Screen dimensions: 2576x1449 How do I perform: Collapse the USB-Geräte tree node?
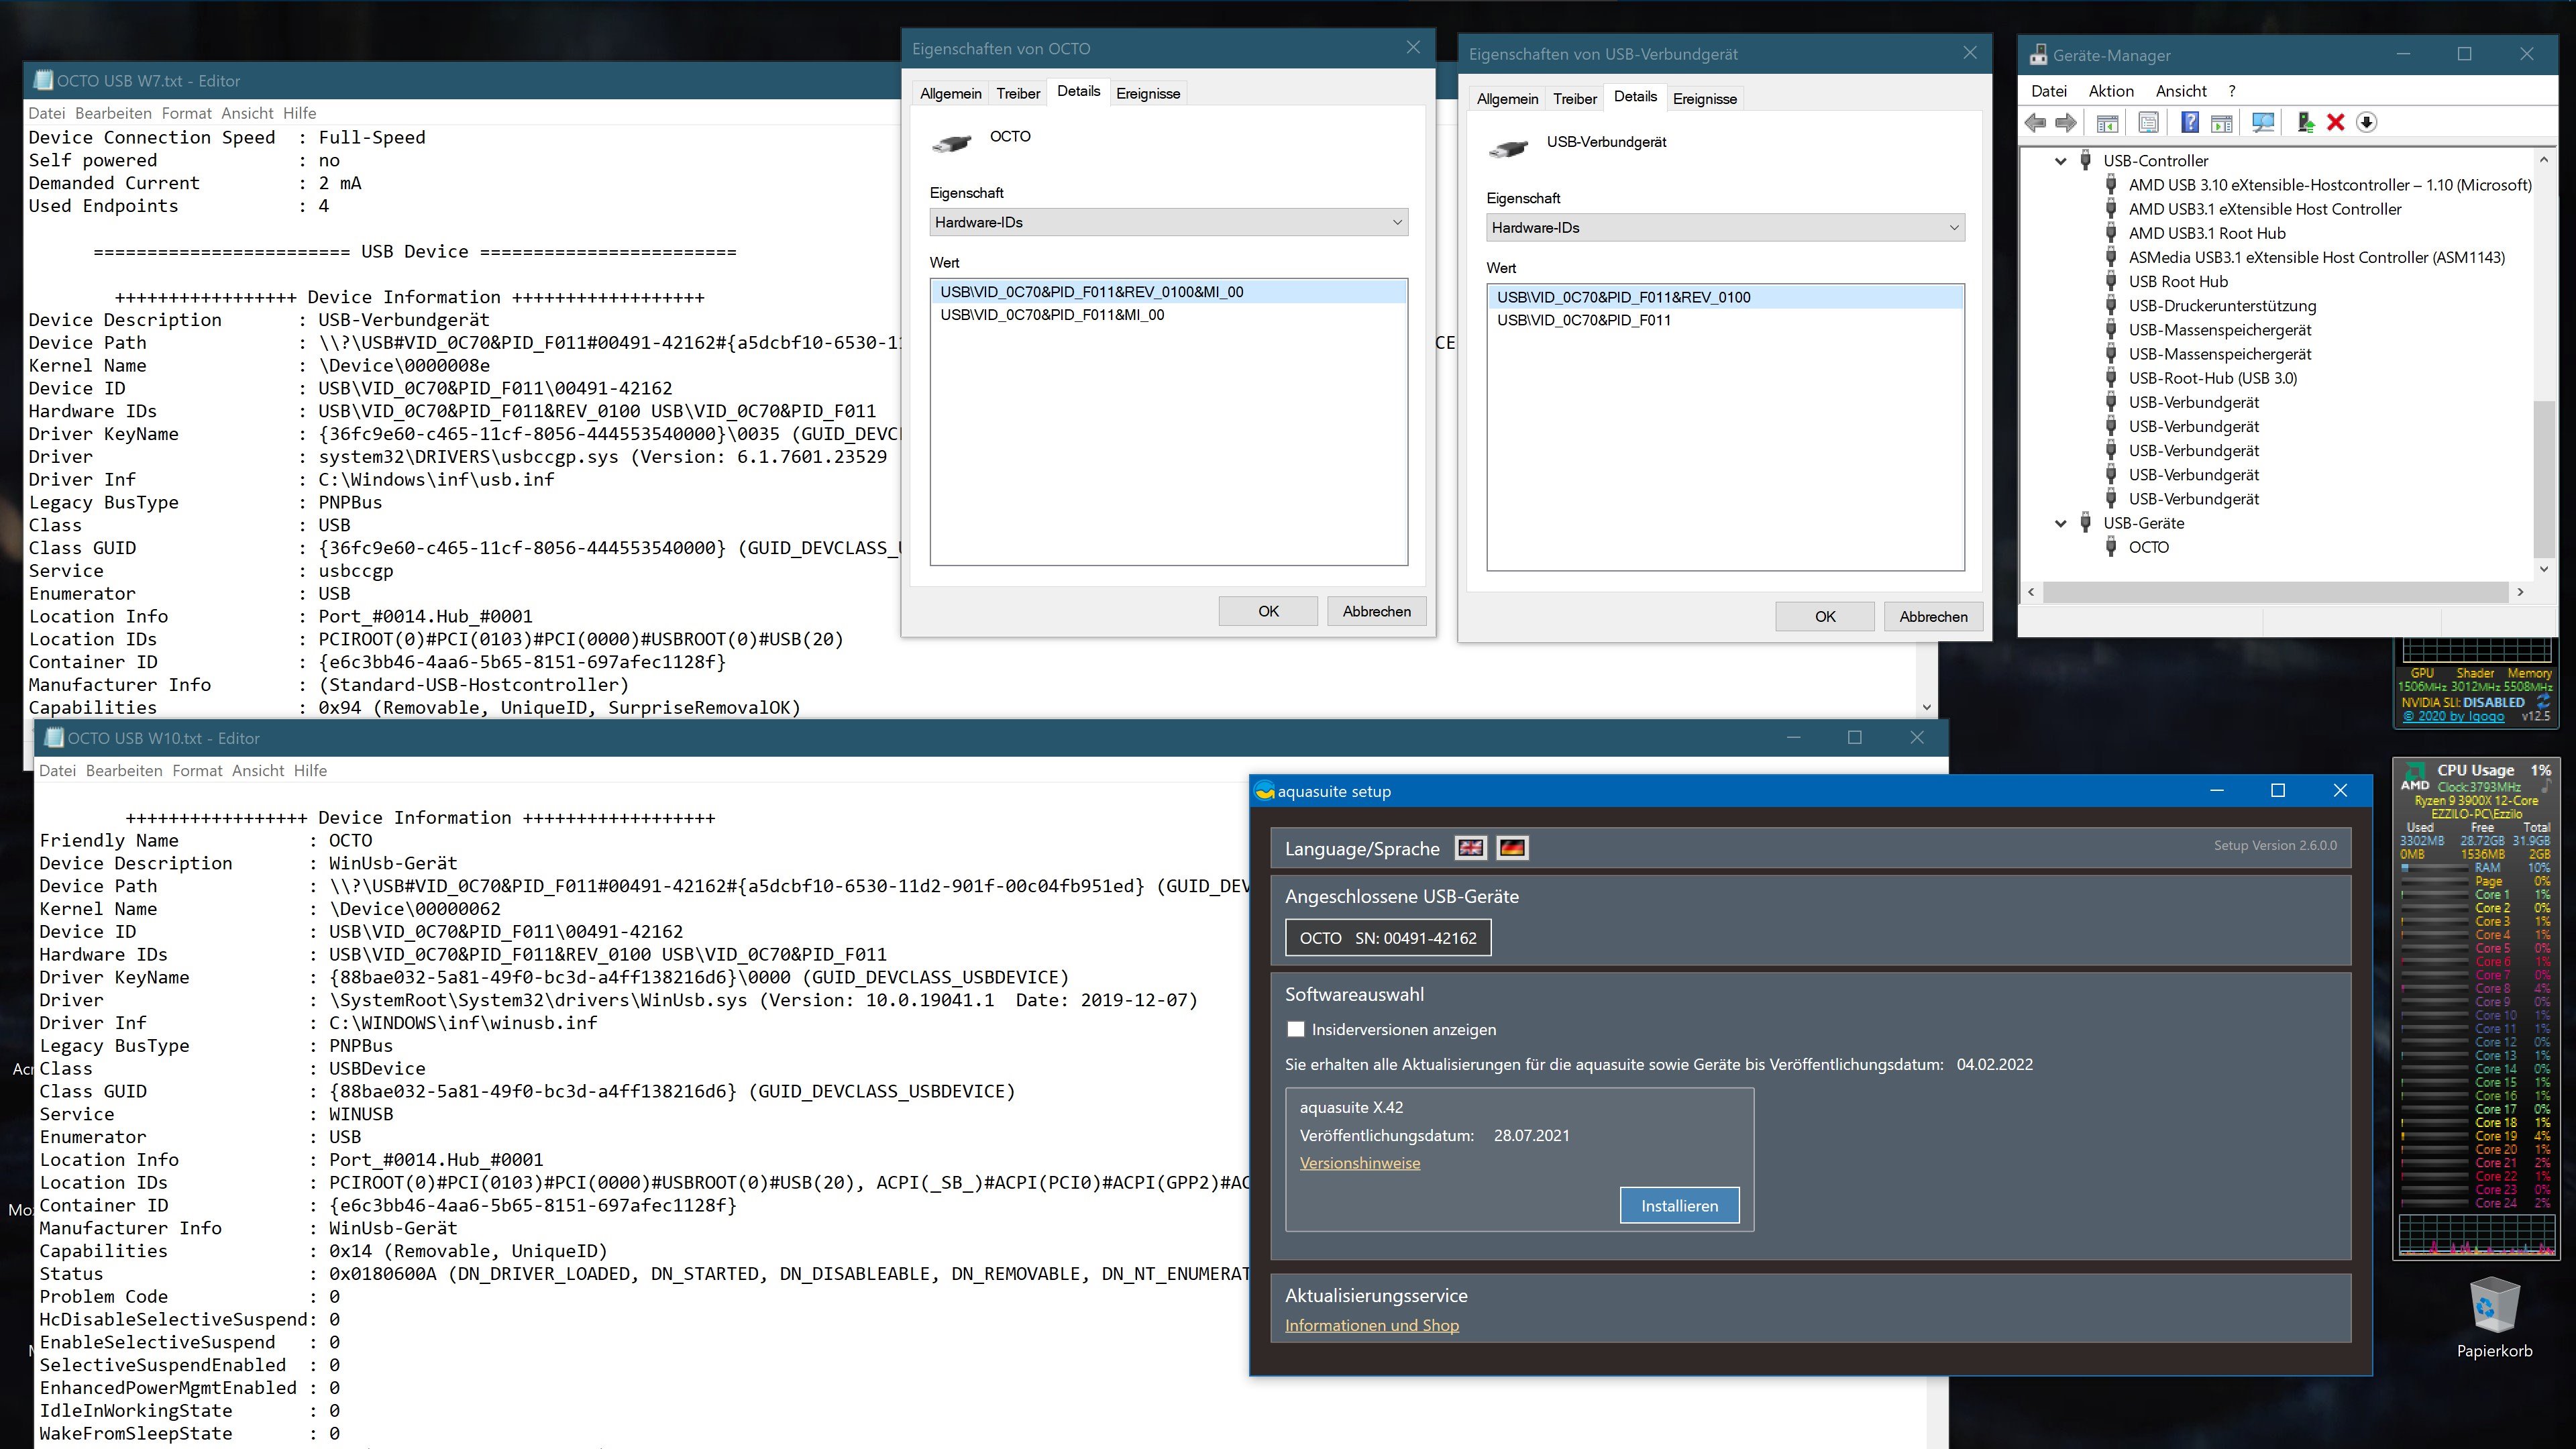[2060, 523]
